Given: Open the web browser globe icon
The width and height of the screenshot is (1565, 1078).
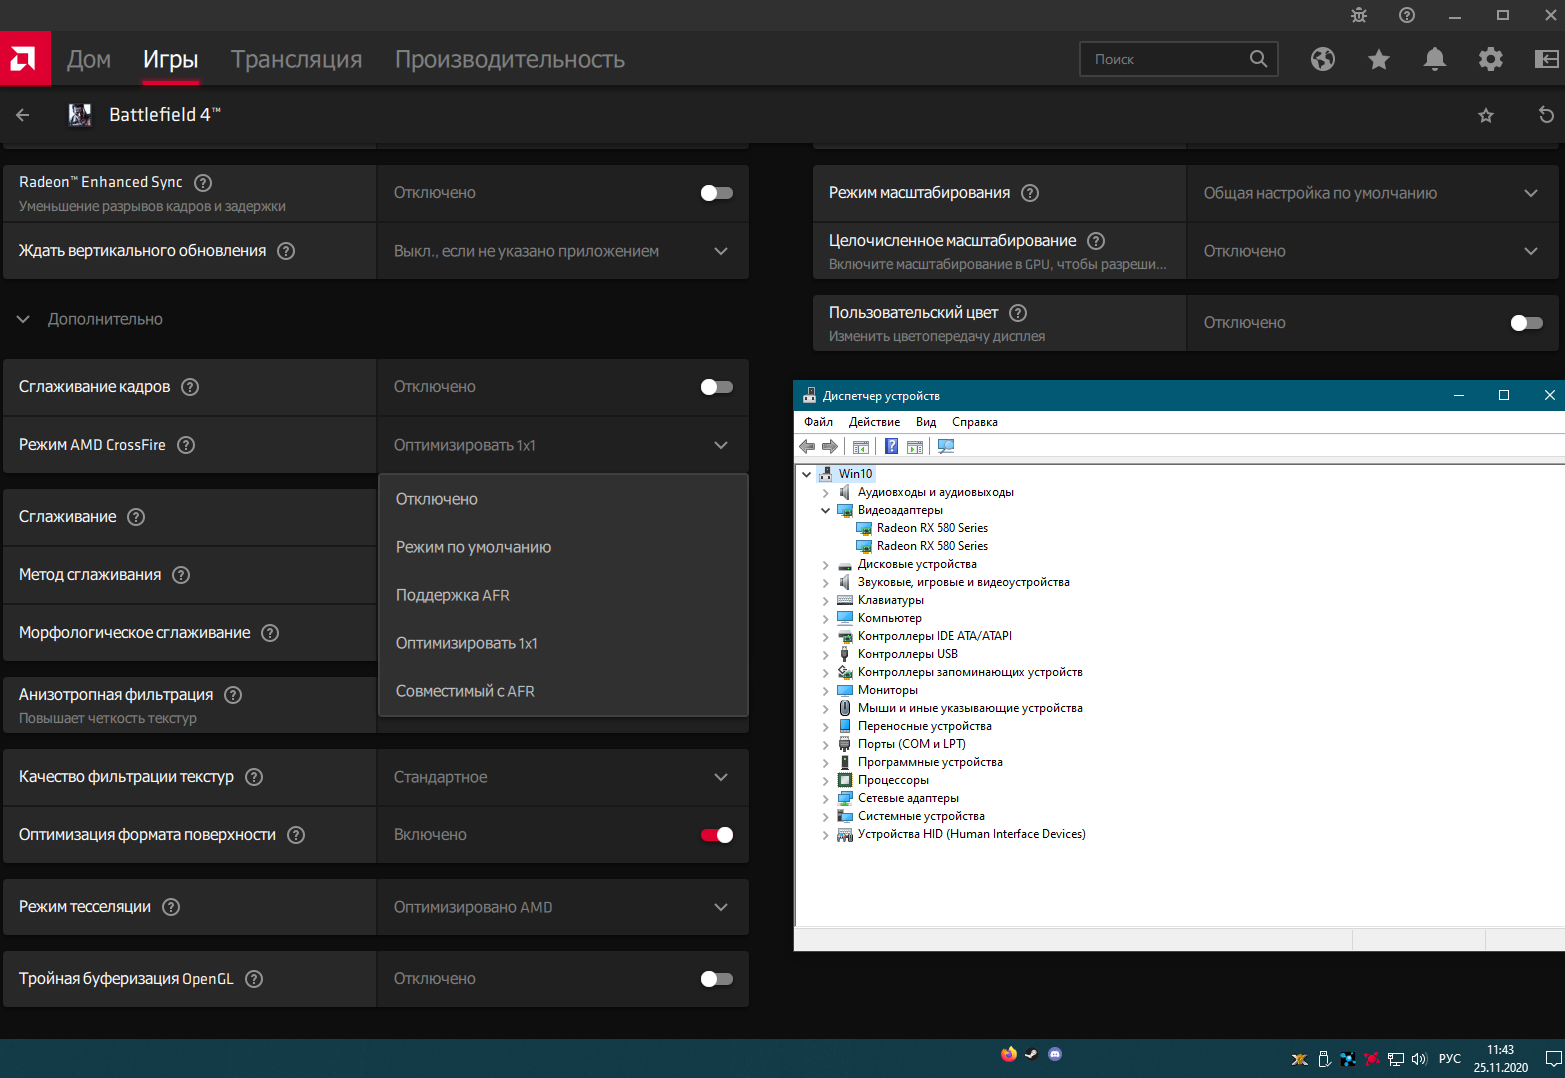Looking at the screenshot, I should pos(1323,59).
